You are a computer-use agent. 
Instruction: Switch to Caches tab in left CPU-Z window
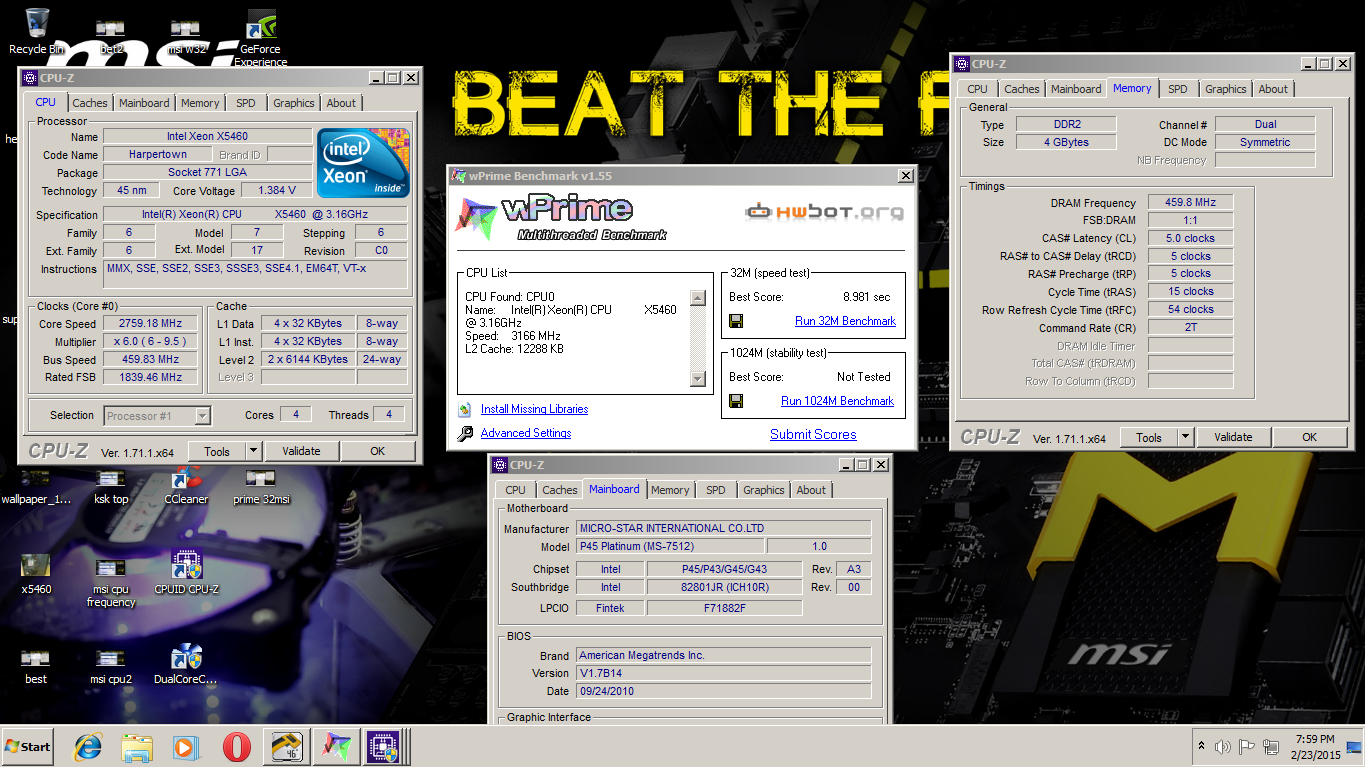(x=89, y=103)
